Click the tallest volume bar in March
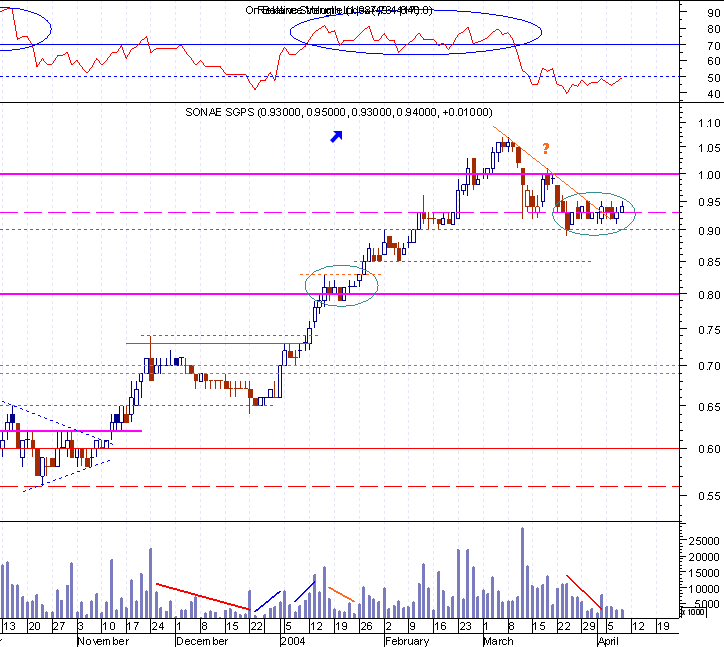 [523, 573]
